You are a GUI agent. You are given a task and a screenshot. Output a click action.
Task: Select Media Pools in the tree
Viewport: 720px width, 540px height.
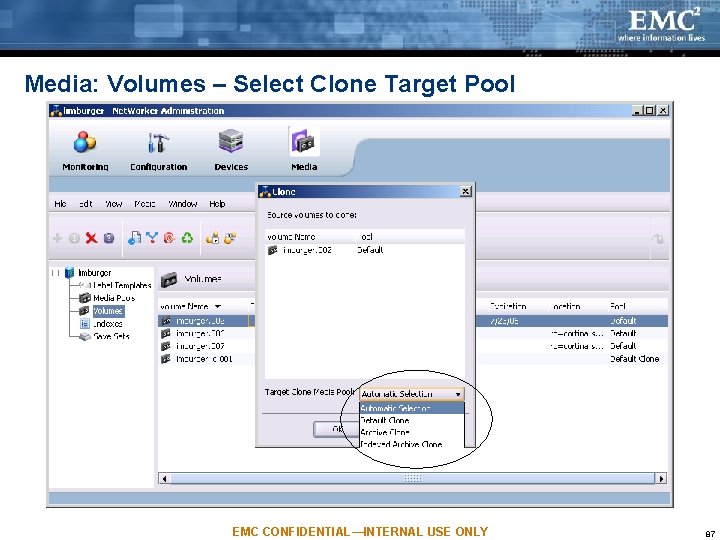(114, 298)
